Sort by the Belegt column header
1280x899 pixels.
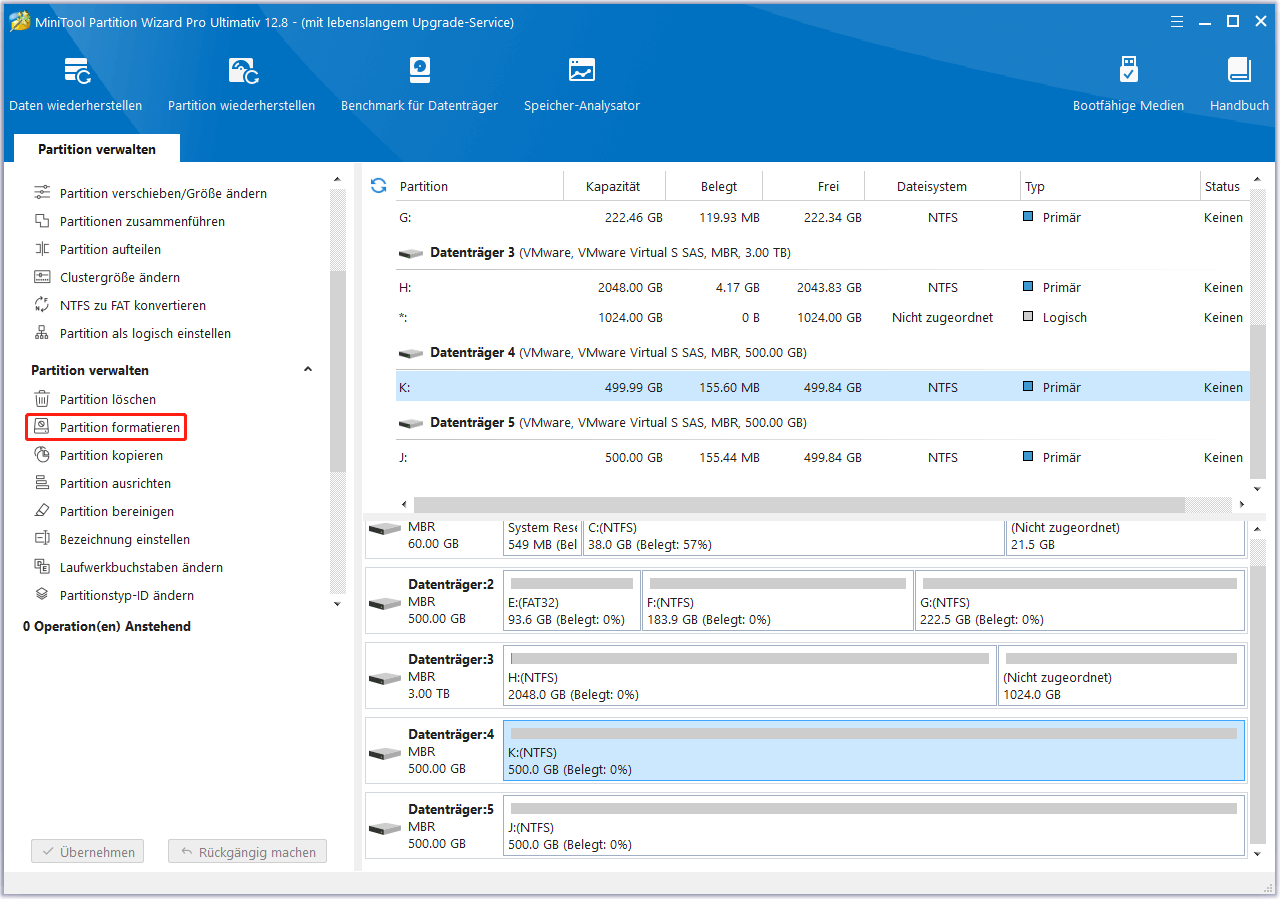click(714, 186)
